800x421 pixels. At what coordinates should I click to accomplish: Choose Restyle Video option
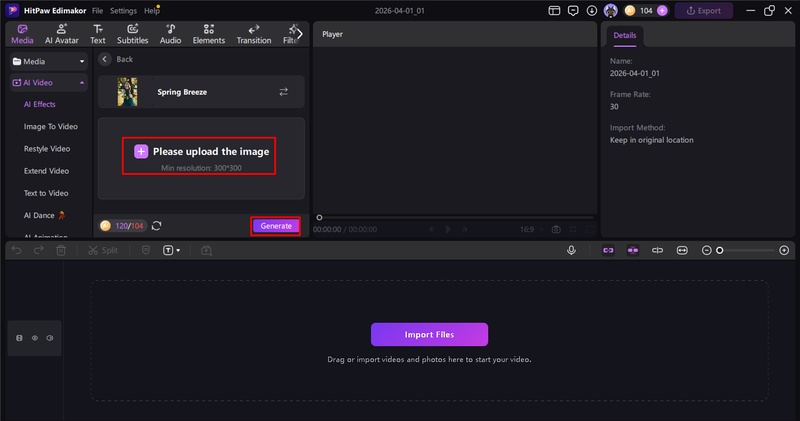[x=47, y=149]
